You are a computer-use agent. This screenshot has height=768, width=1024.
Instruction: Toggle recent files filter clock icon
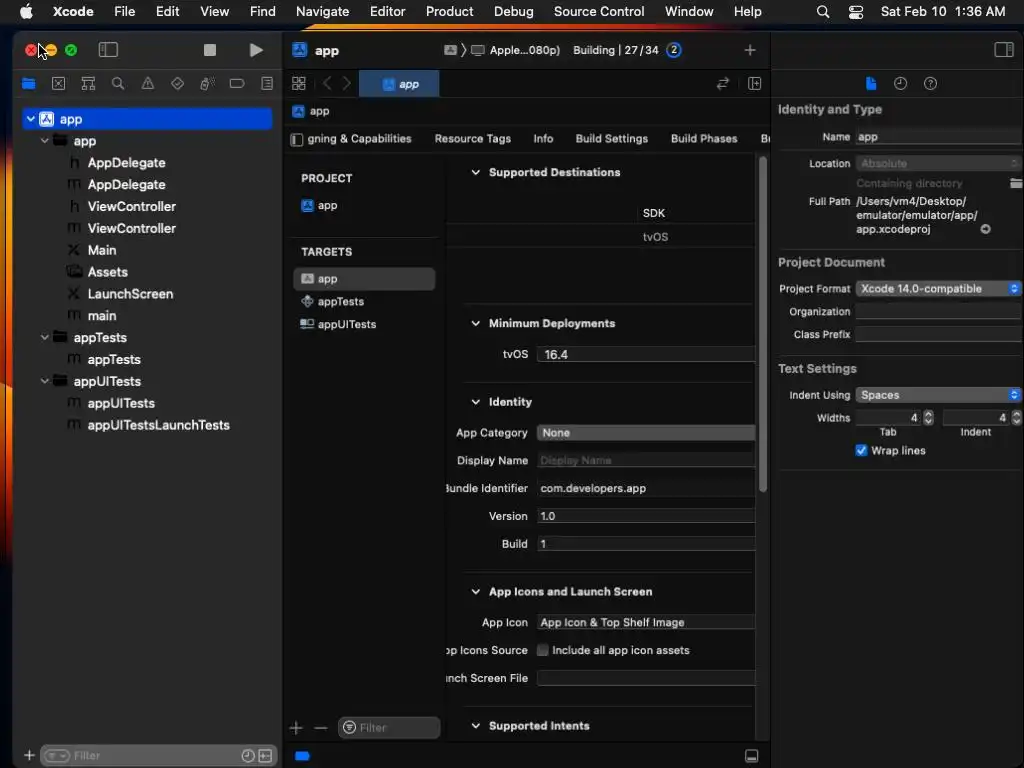pos(248,756)
